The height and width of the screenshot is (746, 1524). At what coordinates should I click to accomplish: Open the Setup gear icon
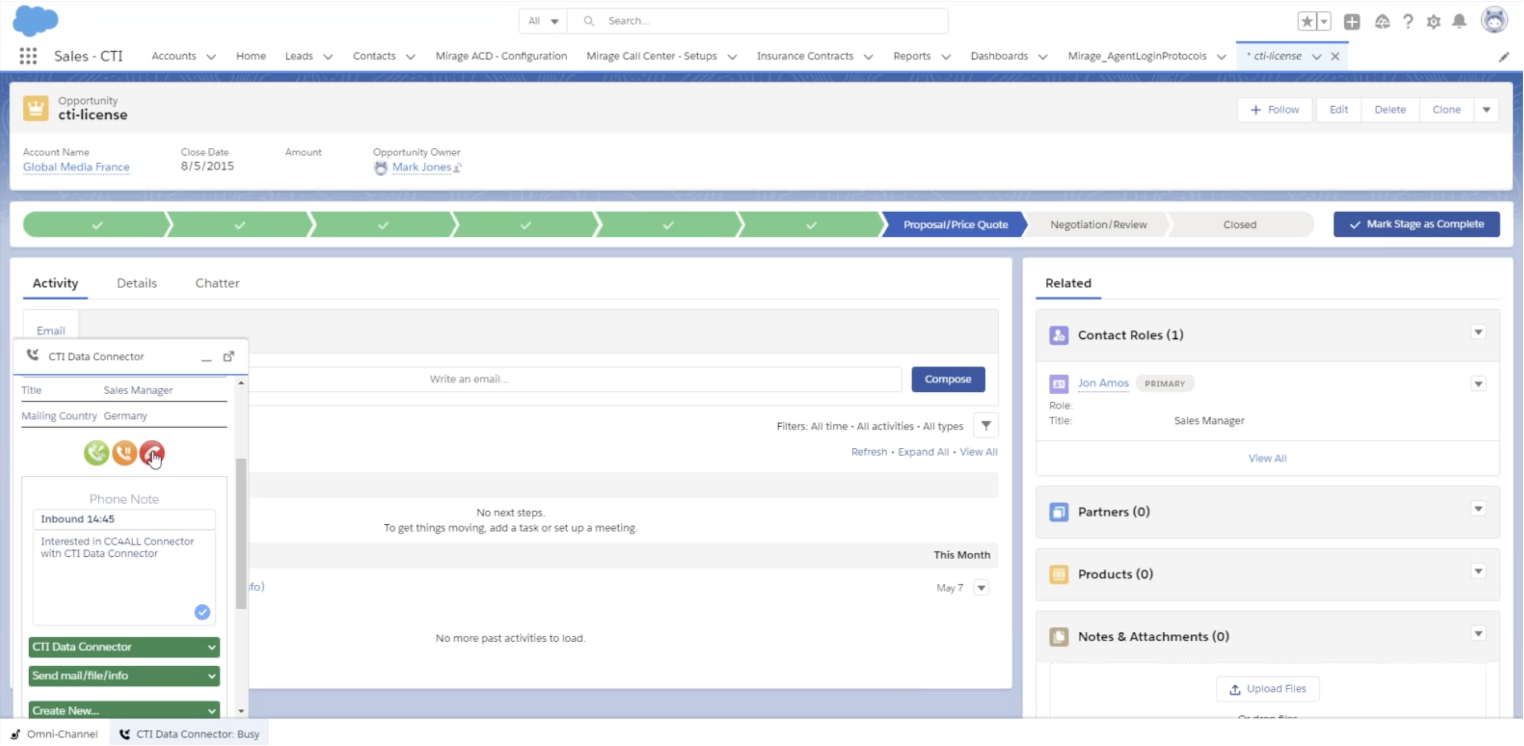click(x=1434, y=21)
